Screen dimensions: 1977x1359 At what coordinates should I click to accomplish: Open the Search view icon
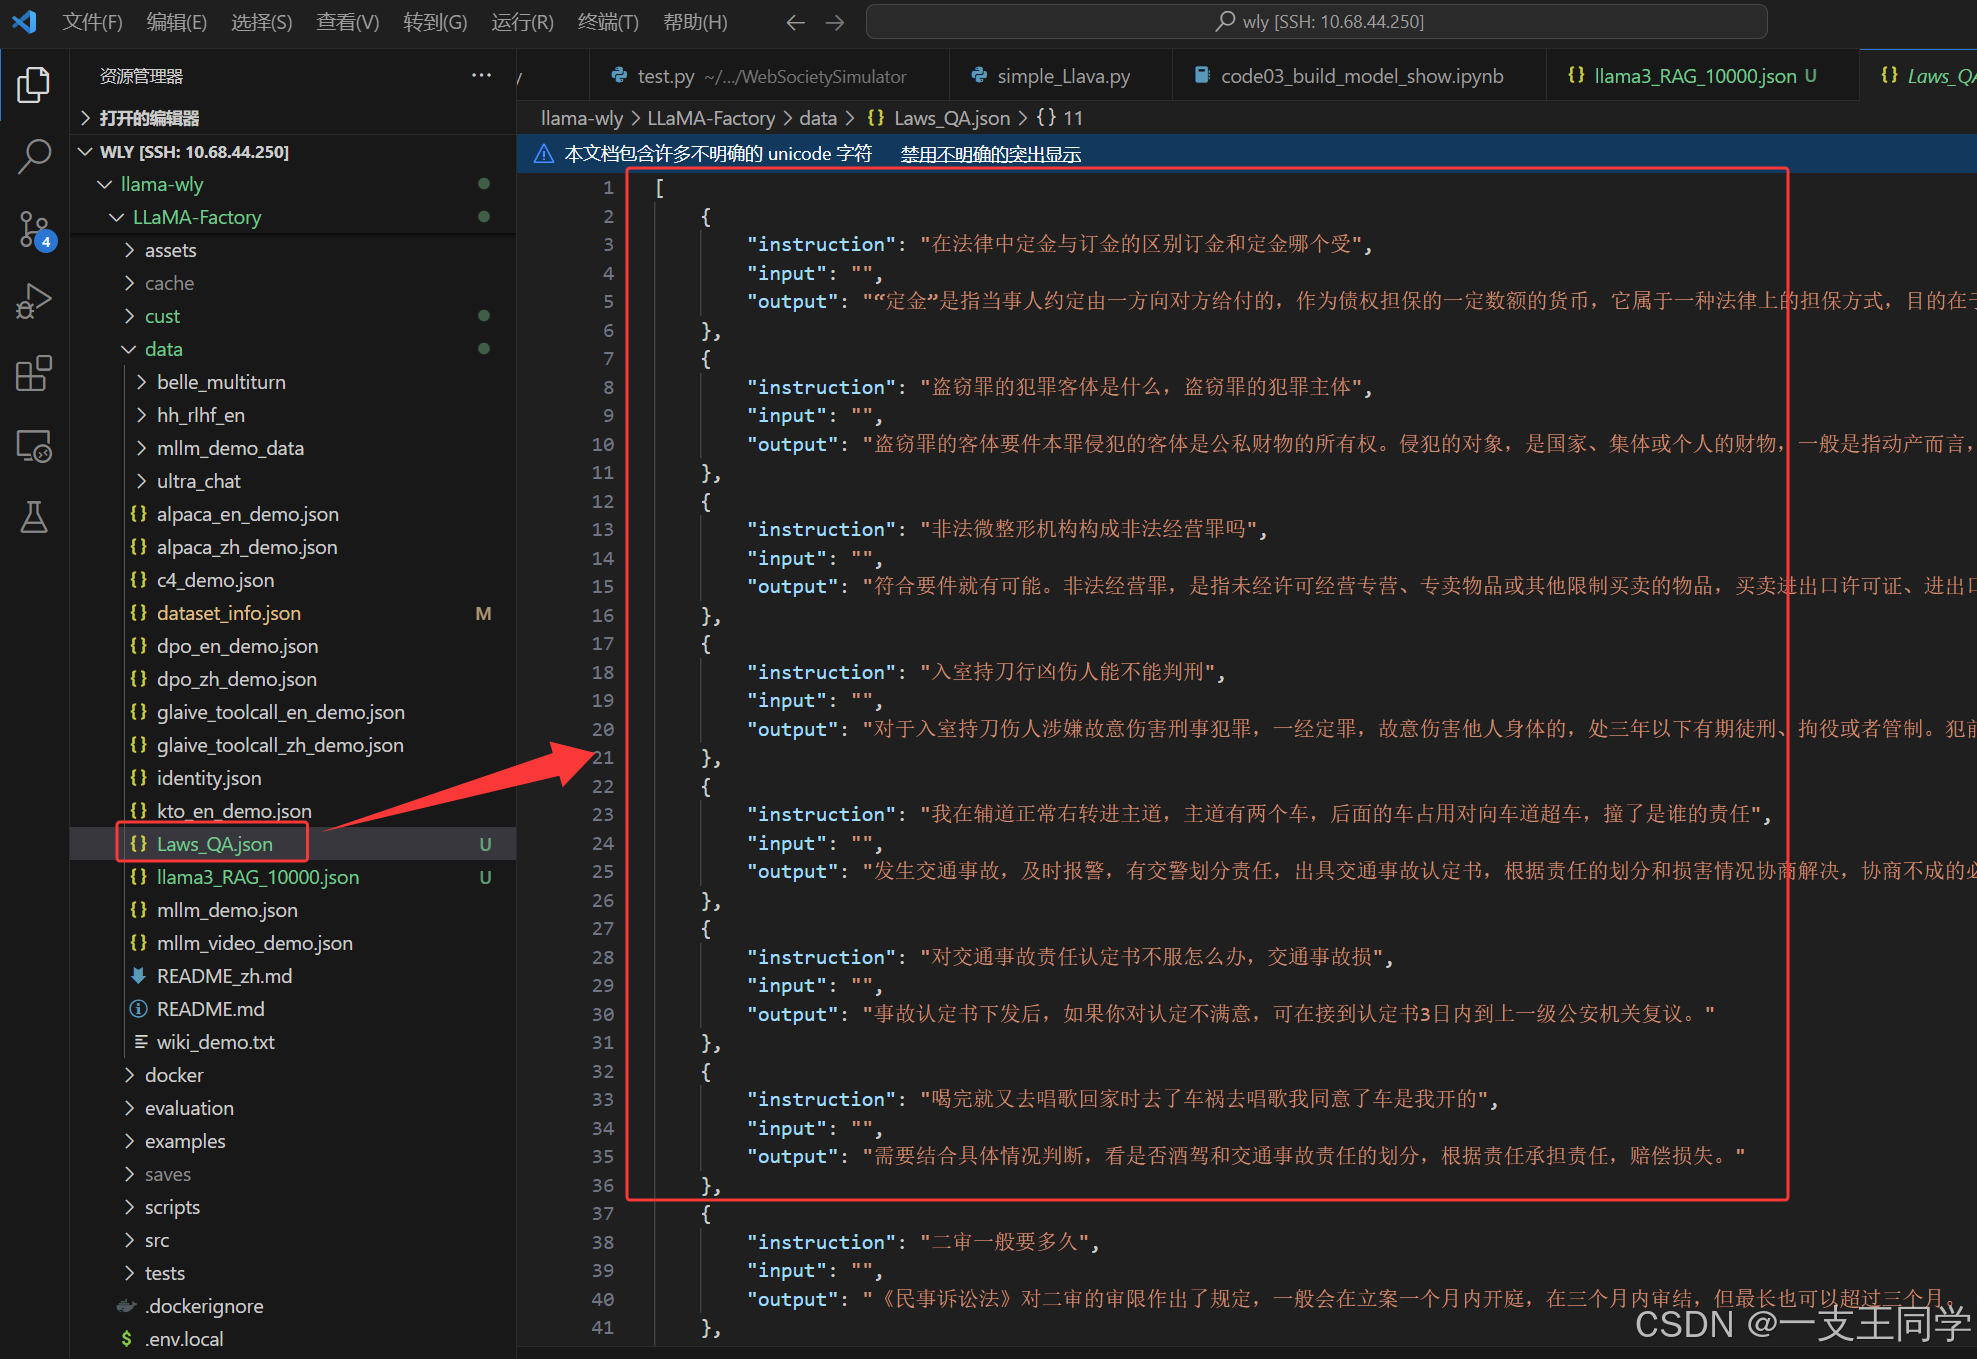click(34, 157)
